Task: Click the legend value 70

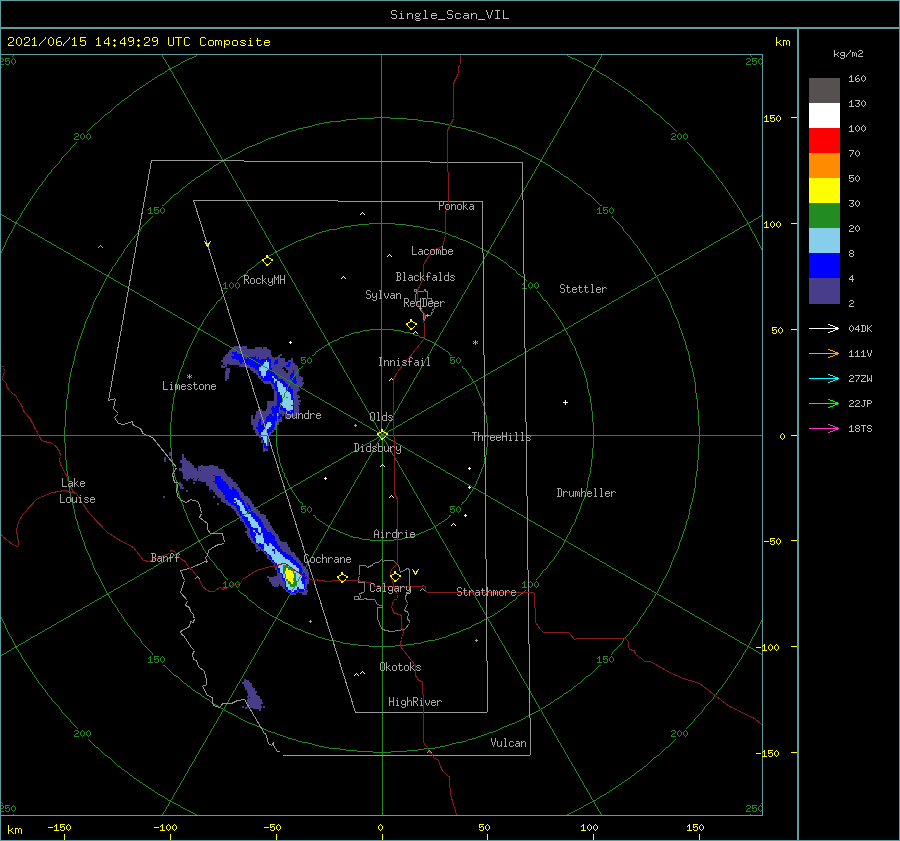Action: (854, 153)
